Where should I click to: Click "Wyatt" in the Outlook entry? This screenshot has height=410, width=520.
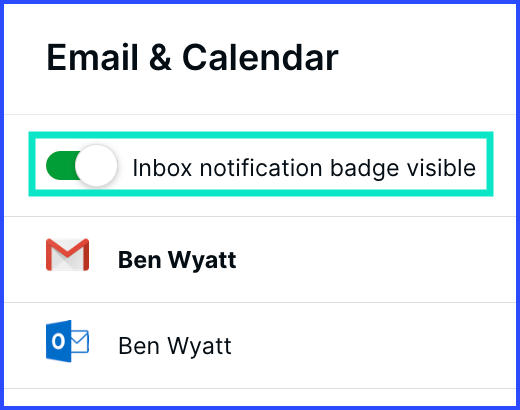coord(199,346)
